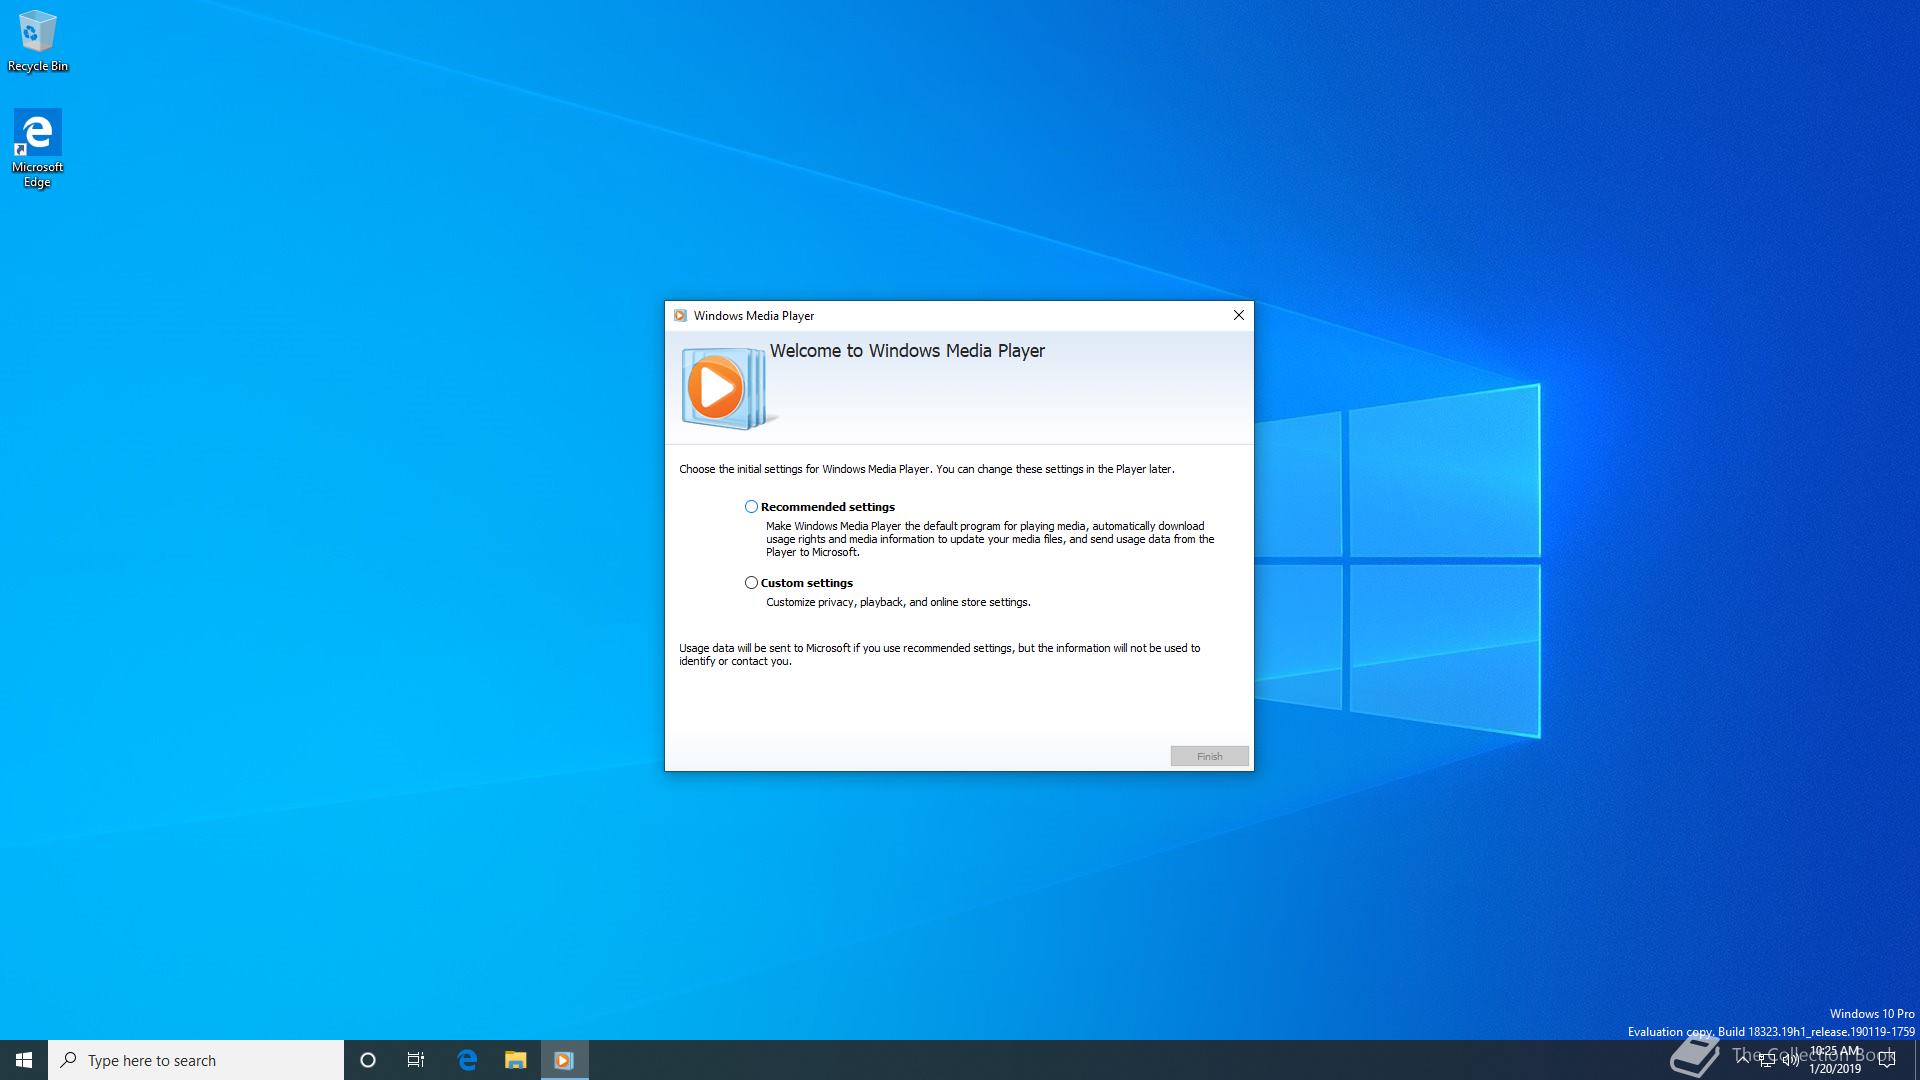
Task: Close the Windows Media Player dialog
Action: [x=1238, y=315]
